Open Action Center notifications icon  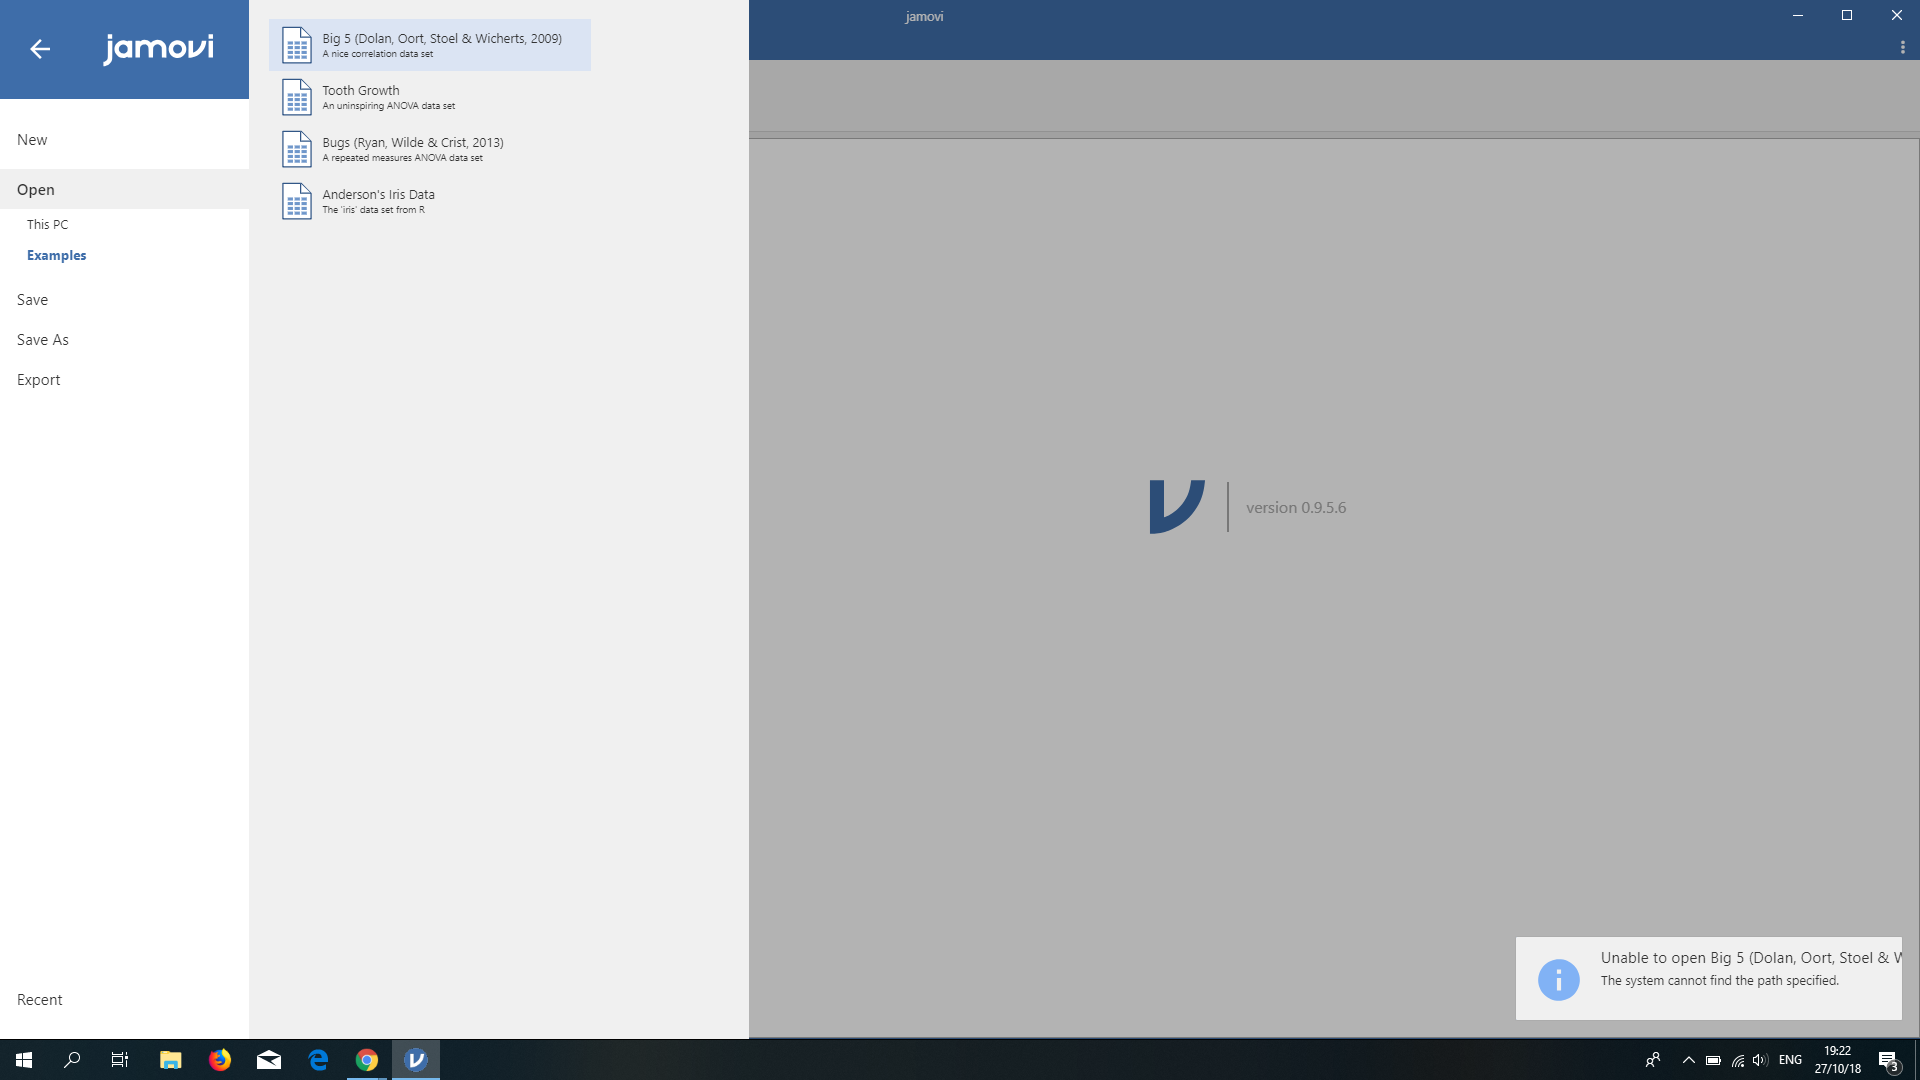1888,1060
